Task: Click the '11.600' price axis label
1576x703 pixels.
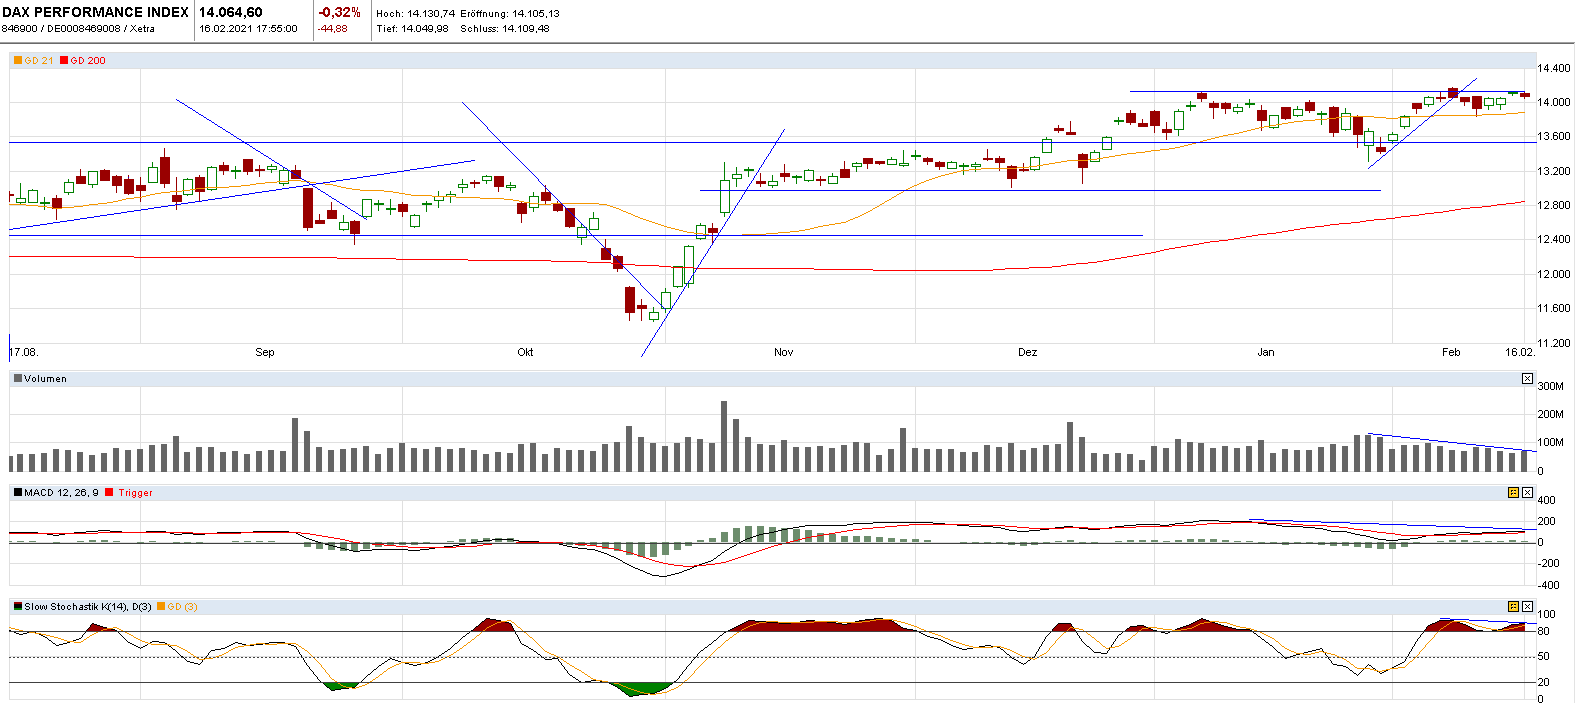Action: click(1554, 308)
